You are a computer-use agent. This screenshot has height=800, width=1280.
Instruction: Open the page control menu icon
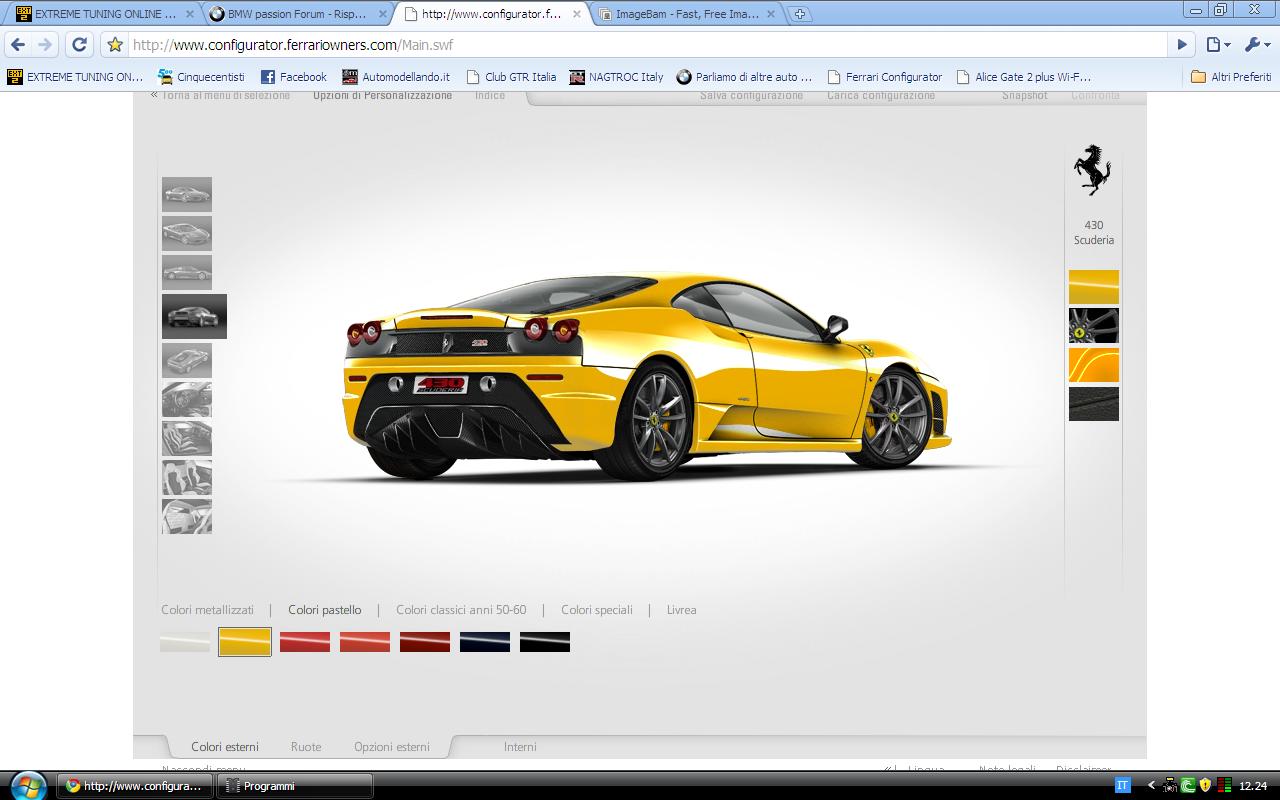[1217, 45]
